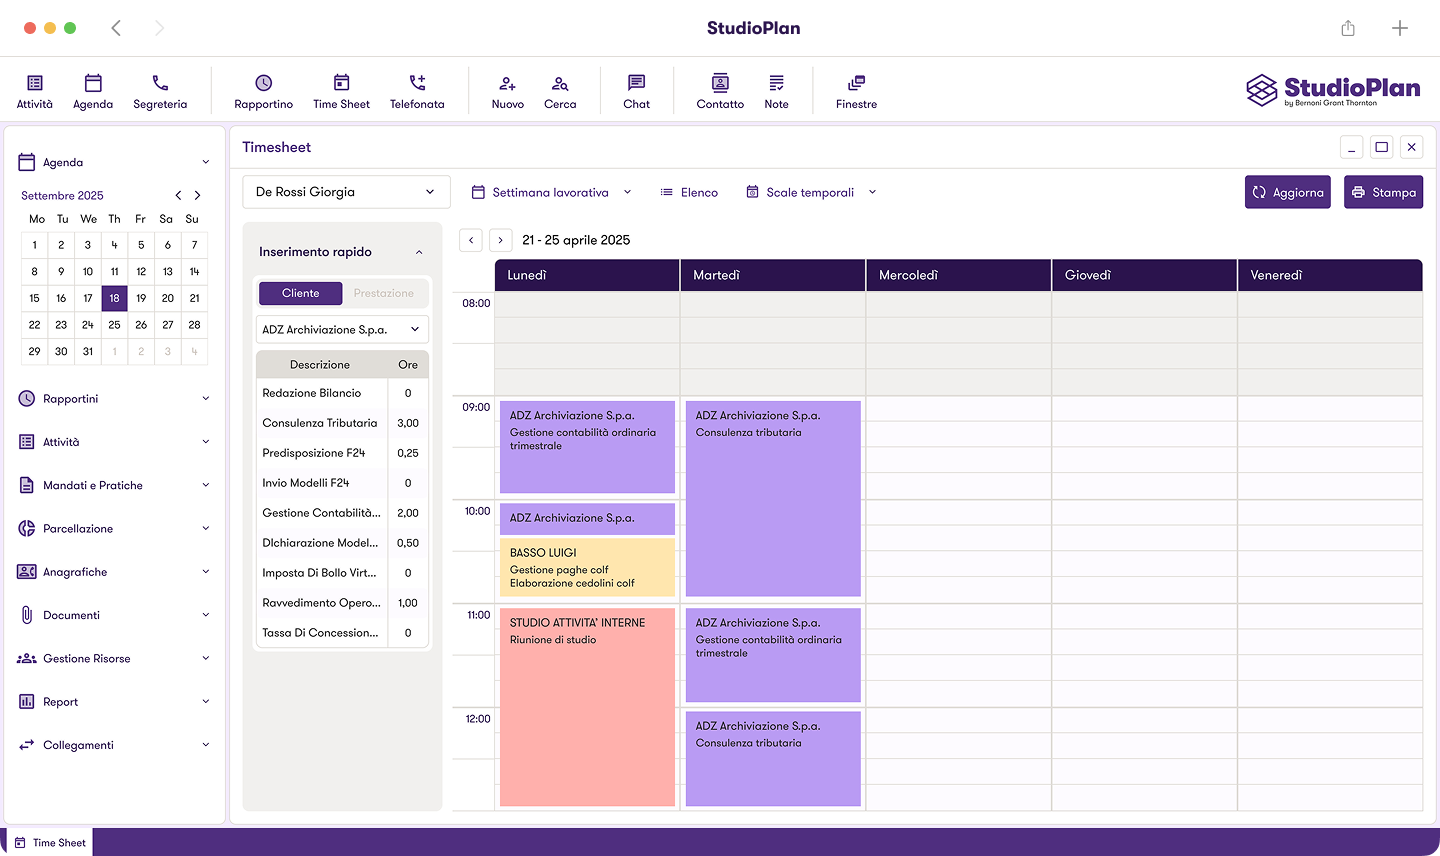The height and width of the screenshot is (856, 1440).
Task: Open Monday 09:00 Gestione contabilità ordinaria appointment
Action: click(587, 447)
